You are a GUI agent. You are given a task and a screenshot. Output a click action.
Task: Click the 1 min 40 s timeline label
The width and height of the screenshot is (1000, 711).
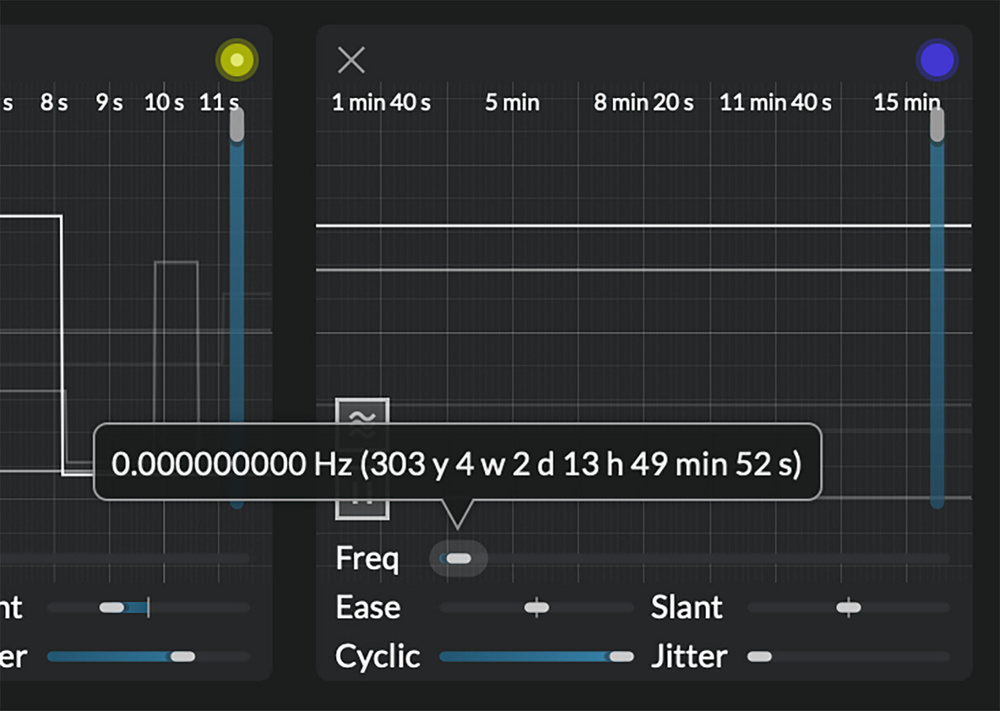coord(381,103)
